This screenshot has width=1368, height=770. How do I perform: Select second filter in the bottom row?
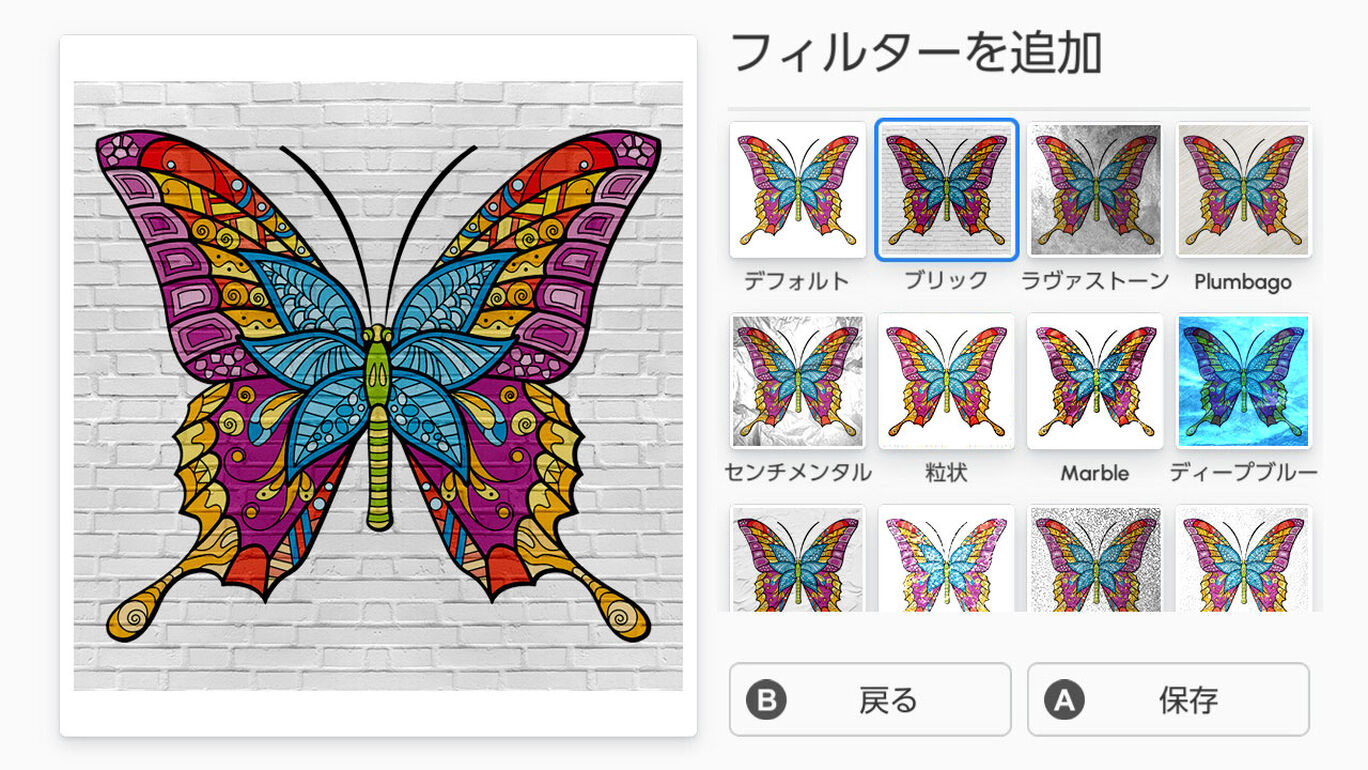[946, 558]
